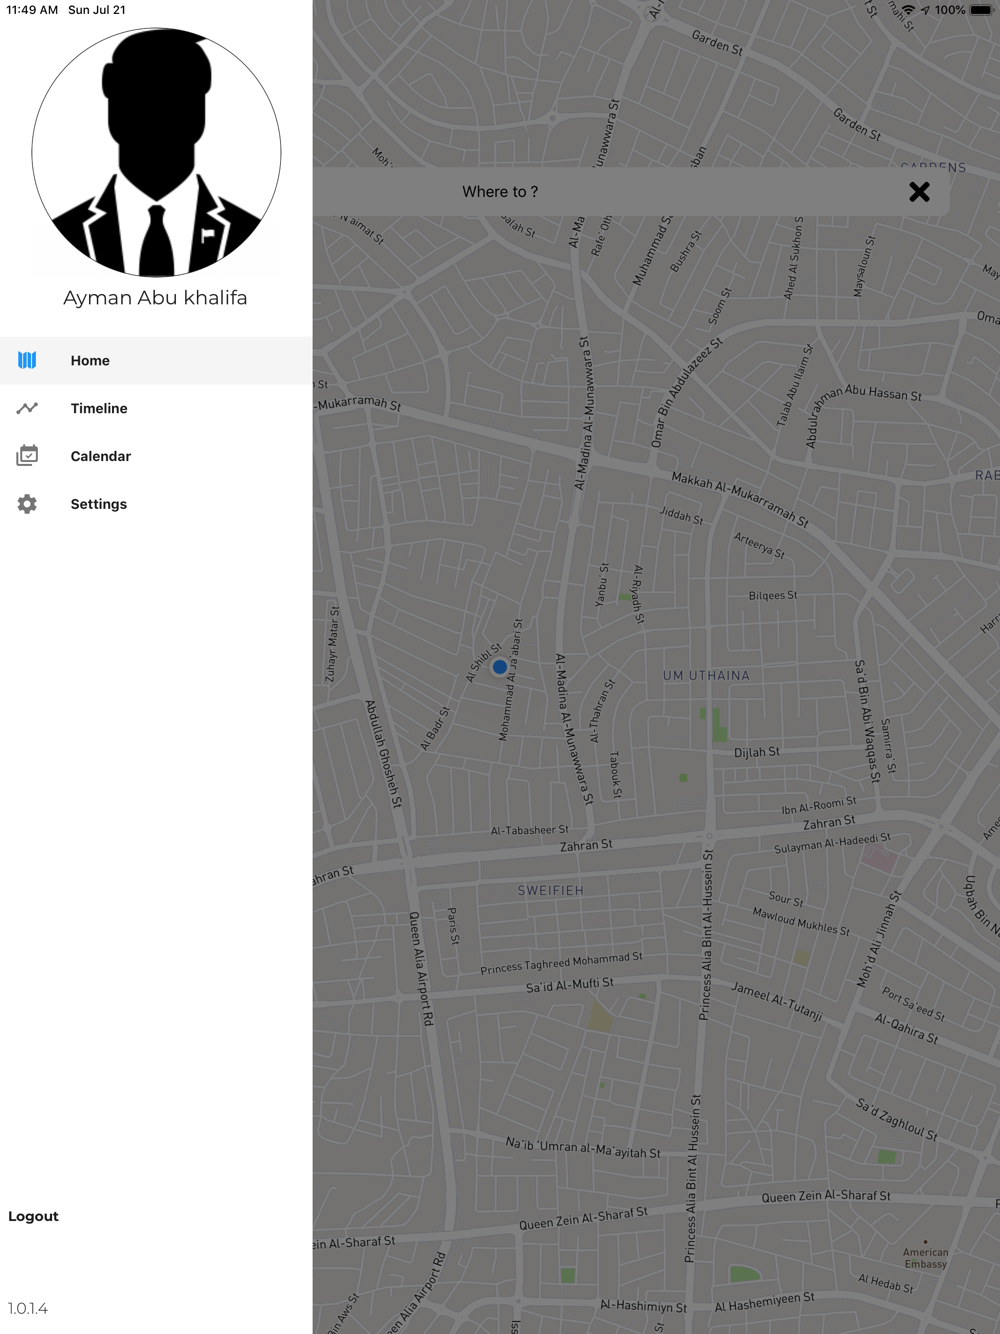Tap the Samirra St label
The width and height of the screenshot is (1000, 1334).
(888, 746)
